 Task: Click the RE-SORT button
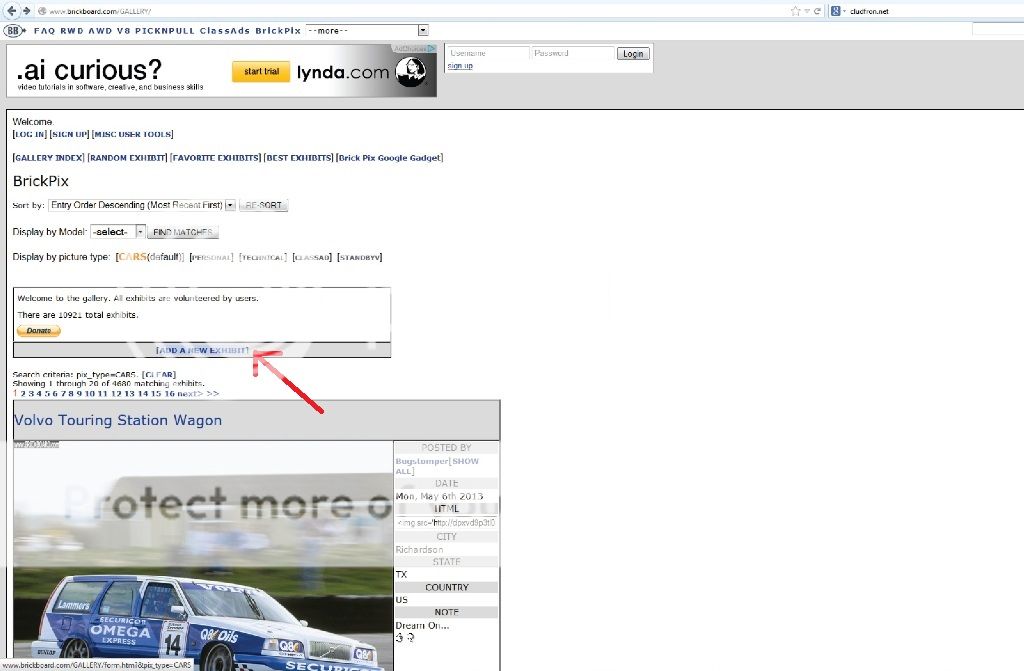point(263,205)
